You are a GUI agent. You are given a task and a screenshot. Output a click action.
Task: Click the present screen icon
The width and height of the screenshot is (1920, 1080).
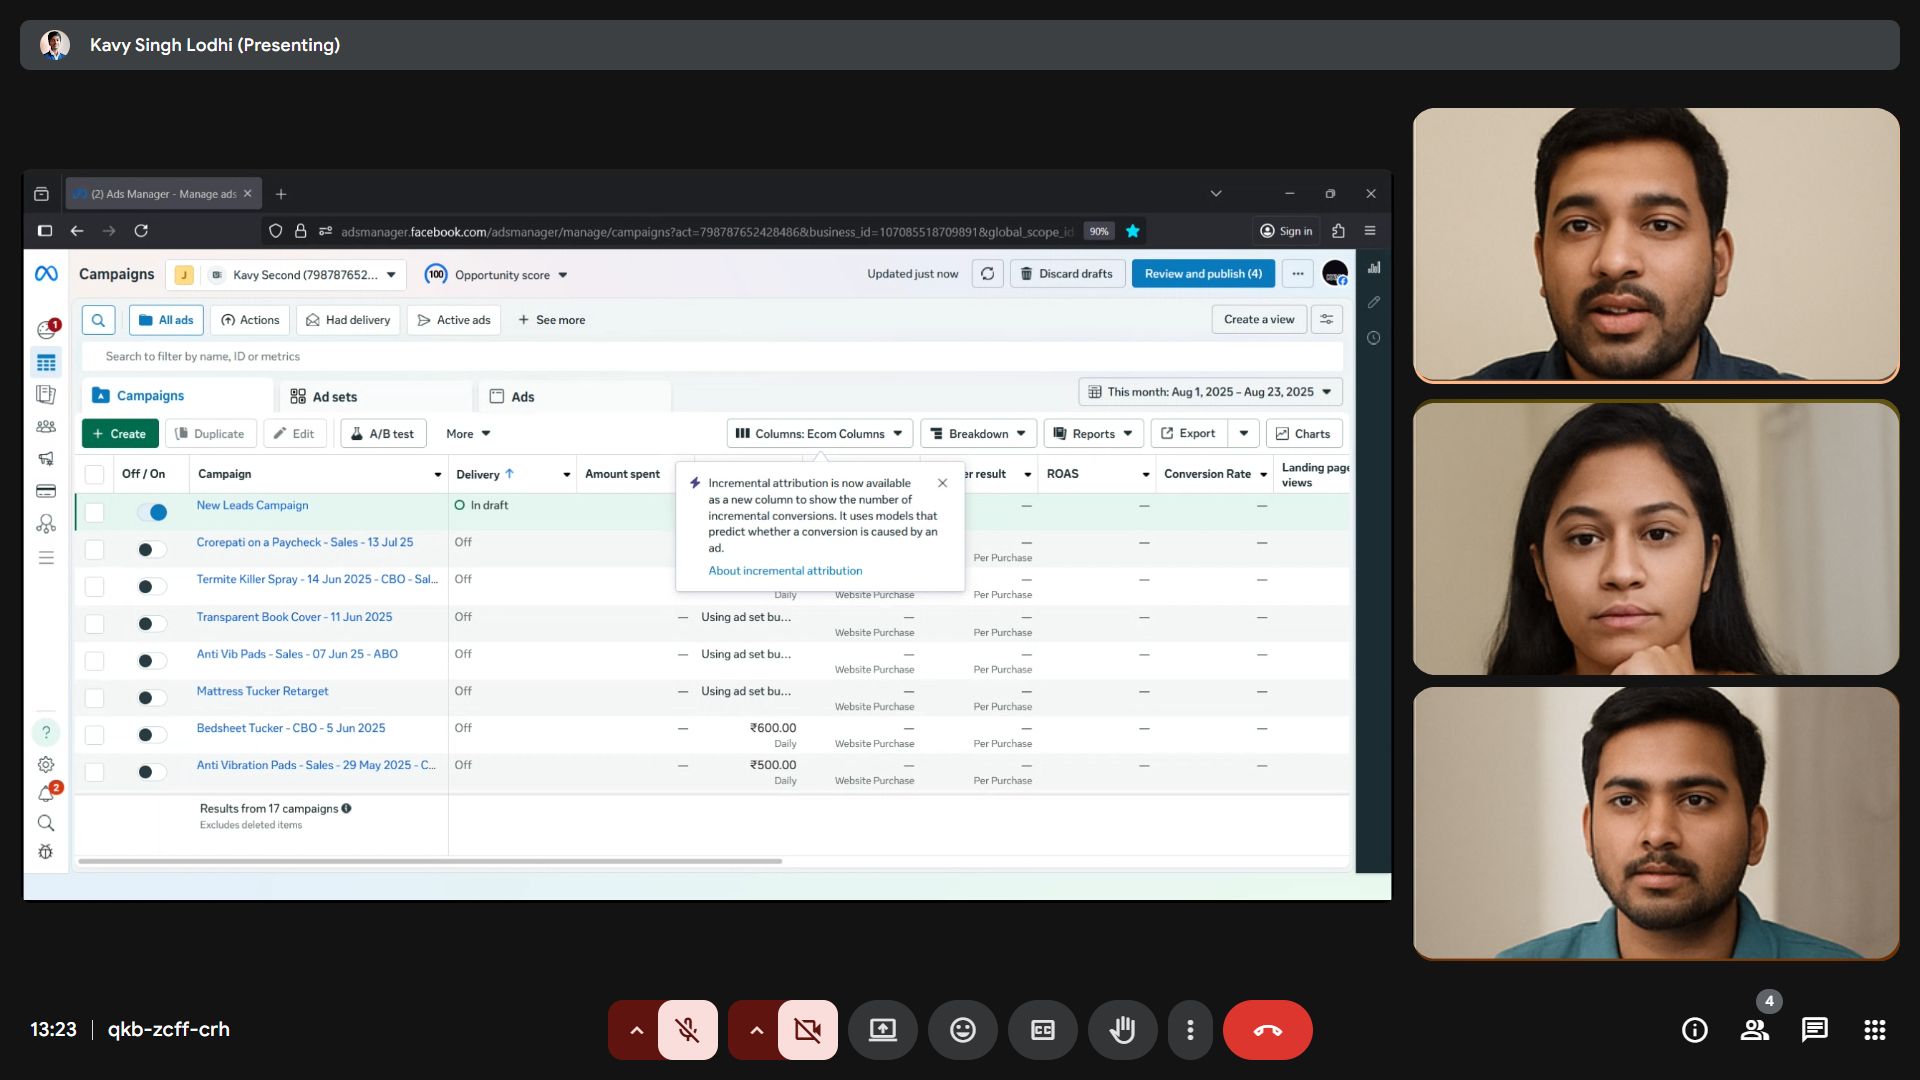pyautogui.click(x=882, y=1030)
